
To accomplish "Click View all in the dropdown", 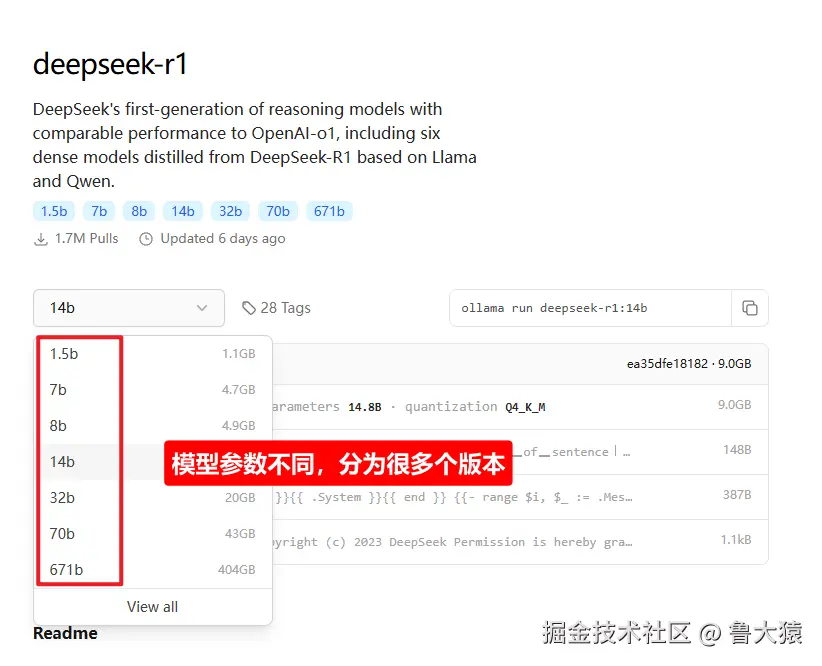I will 153,607.
